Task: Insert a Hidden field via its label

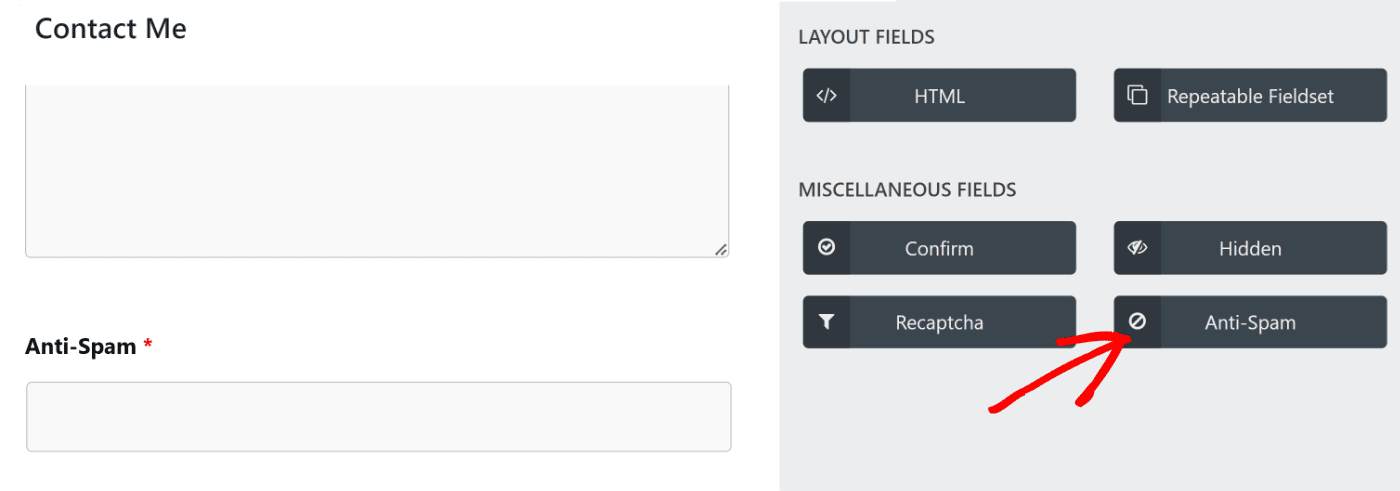Action: (1250, 248)
